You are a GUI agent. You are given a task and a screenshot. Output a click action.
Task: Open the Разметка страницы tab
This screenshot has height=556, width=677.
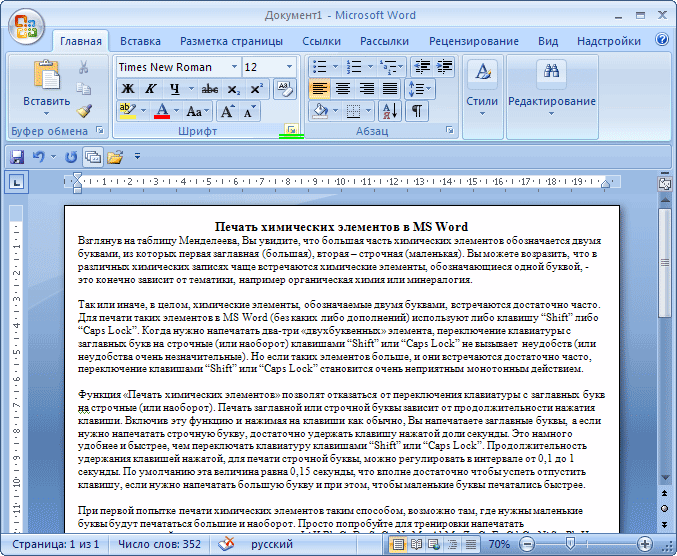pos(230,41)
